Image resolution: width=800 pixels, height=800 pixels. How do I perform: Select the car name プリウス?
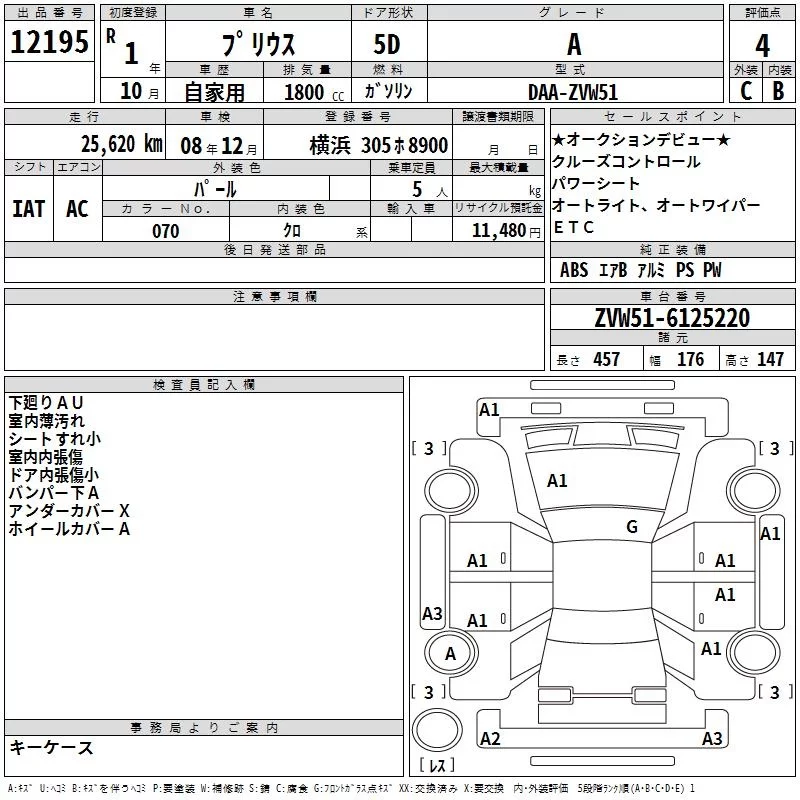[259, 44]
